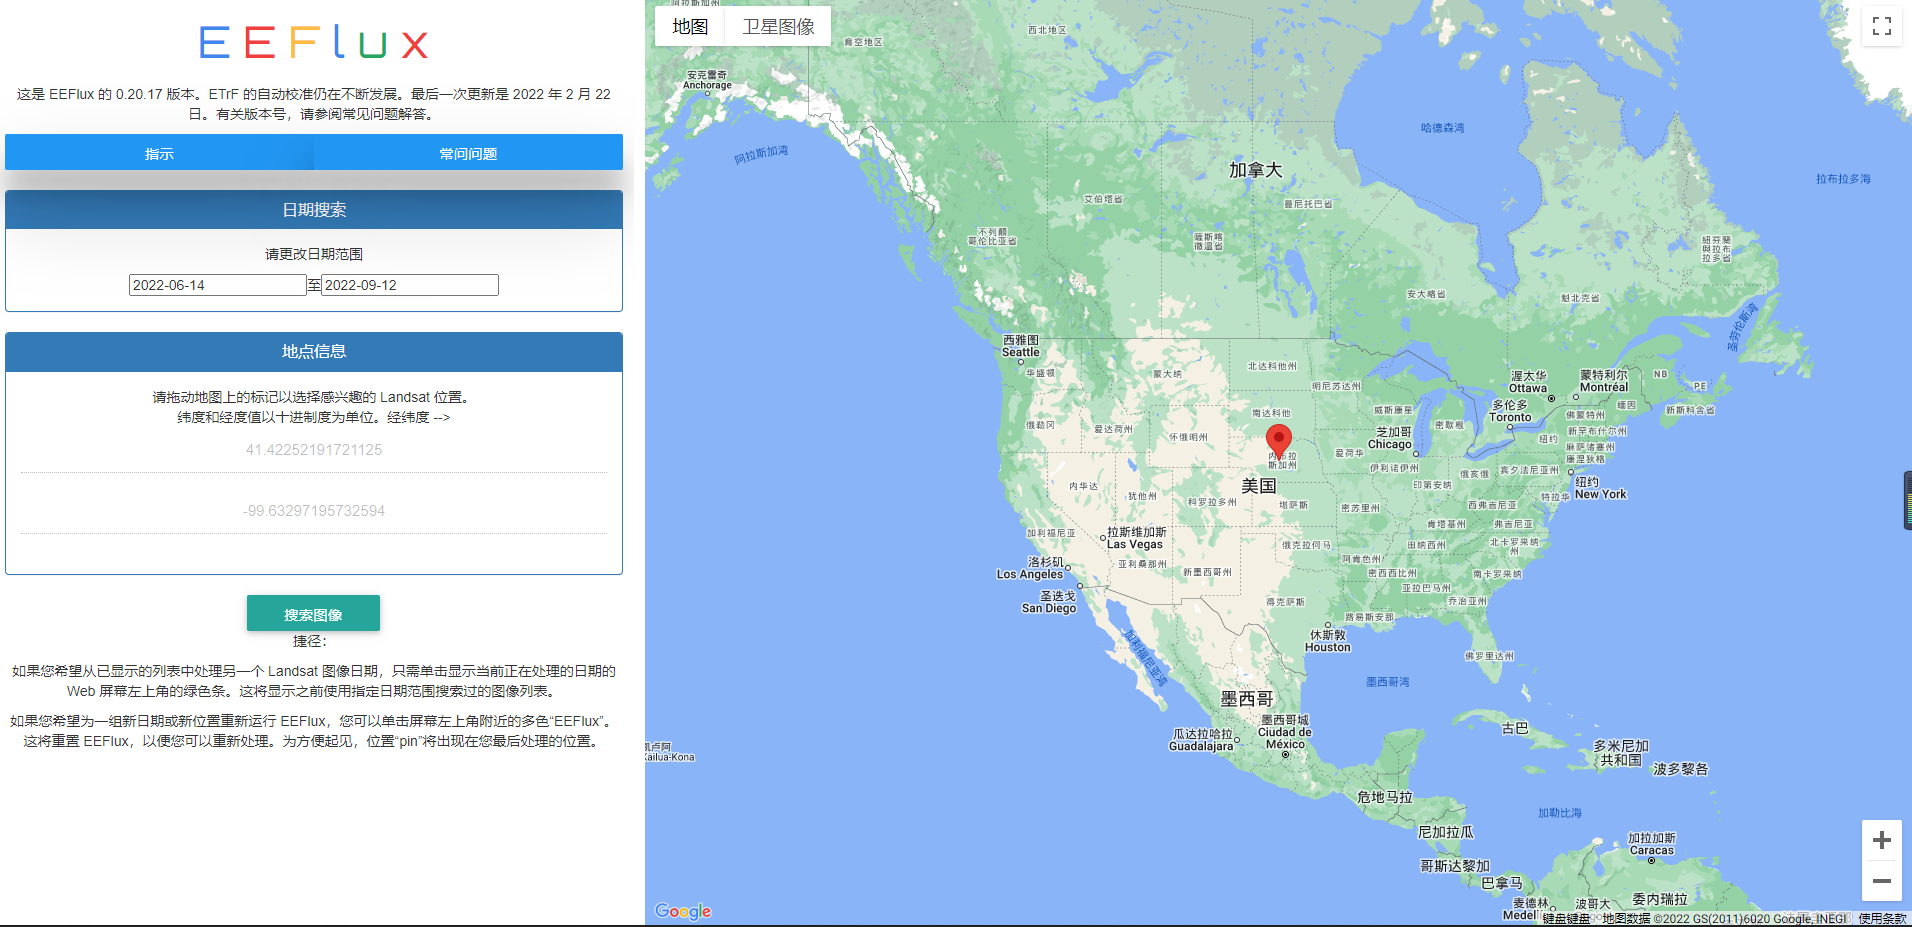The height and width of the screenshot is (927, 1912).
Task: Toggle fullscreen map view
Action: tap(1881, 26)
